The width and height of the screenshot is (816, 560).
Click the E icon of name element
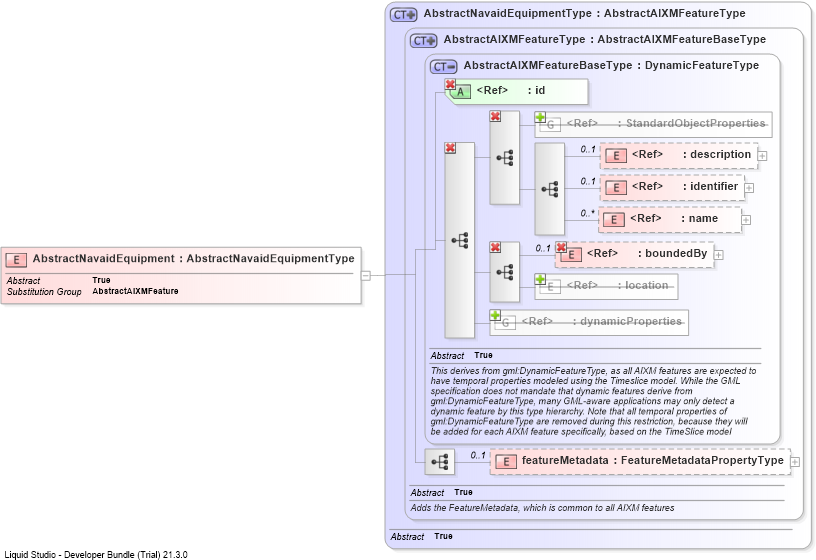(x=614, y=220)
